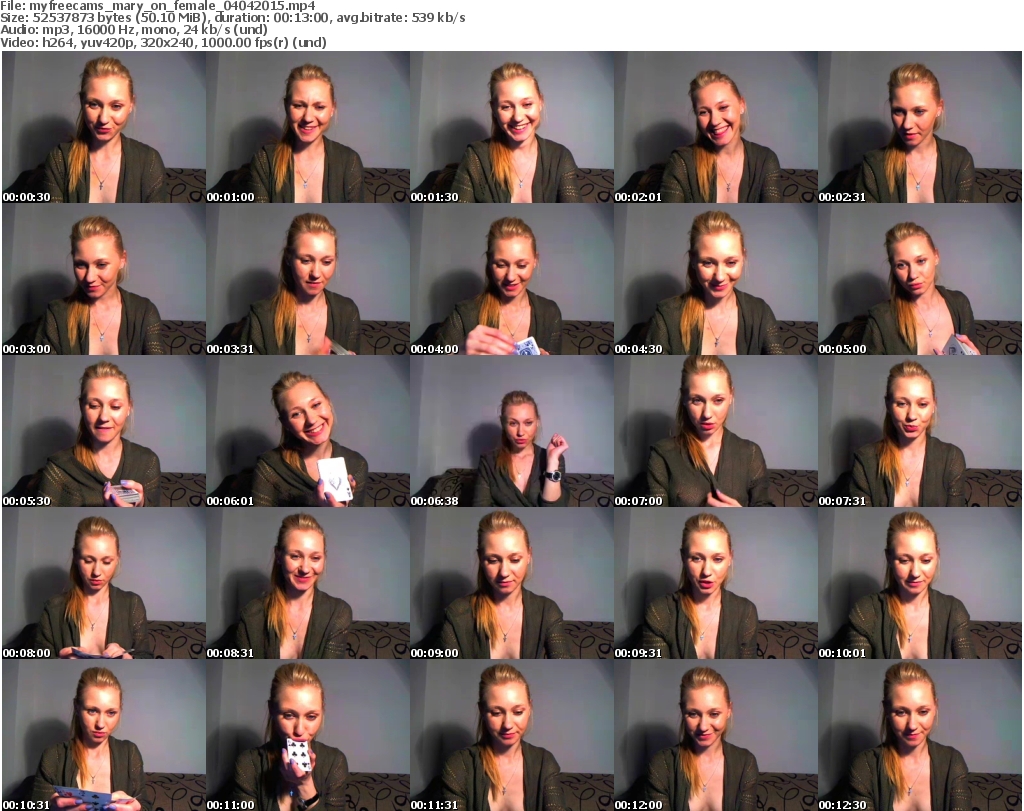This screenshot has height=811, width=1024.
Task: Click the Size and duration line
Action: coord(232,18)
